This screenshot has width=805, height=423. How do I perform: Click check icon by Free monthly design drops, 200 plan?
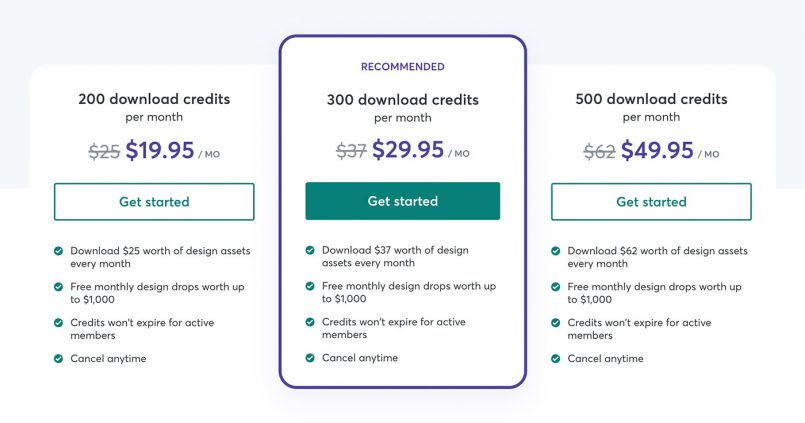(x=59, y=287)
